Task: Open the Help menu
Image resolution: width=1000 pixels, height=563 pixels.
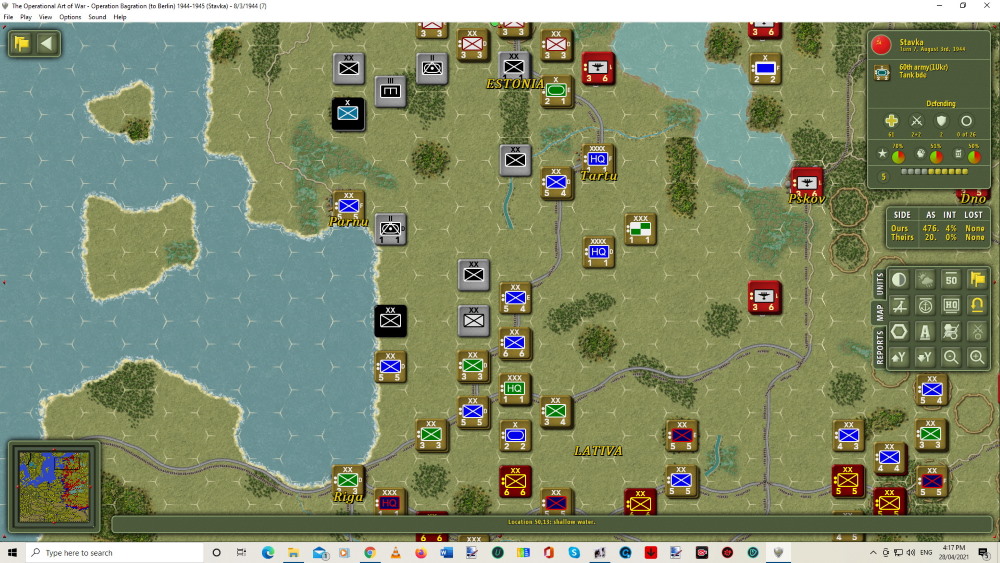Action: (x=120, y=17)
